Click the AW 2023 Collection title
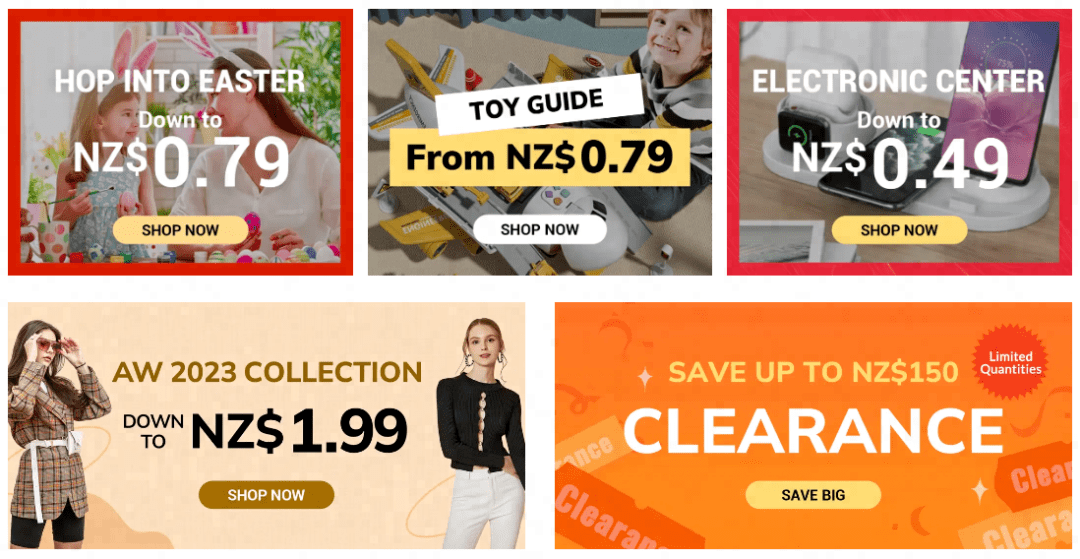Viewport: 1080px width, 559px height. [x=267, y=372]
